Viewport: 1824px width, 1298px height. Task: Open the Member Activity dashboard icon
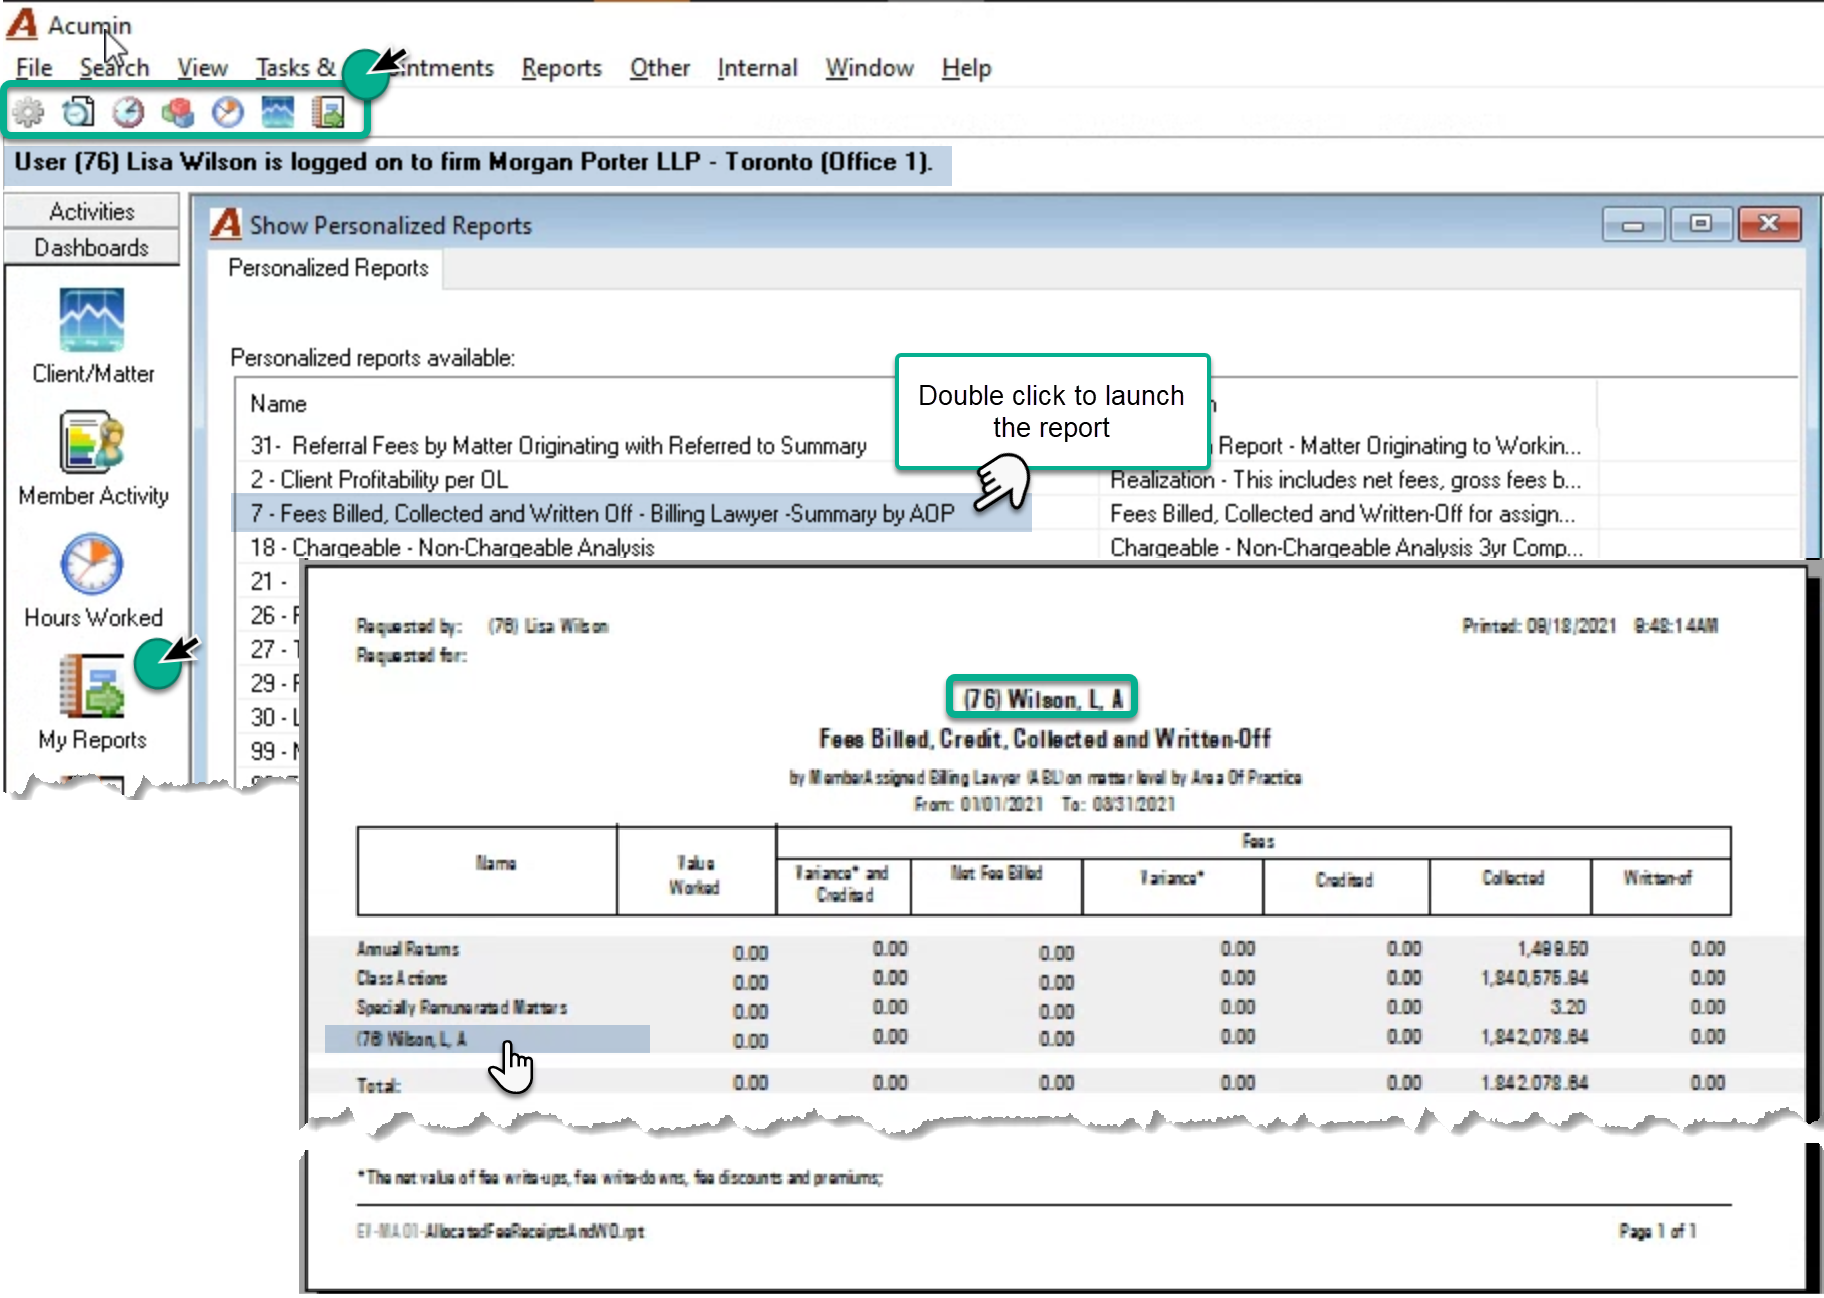(x=92, y=441)
